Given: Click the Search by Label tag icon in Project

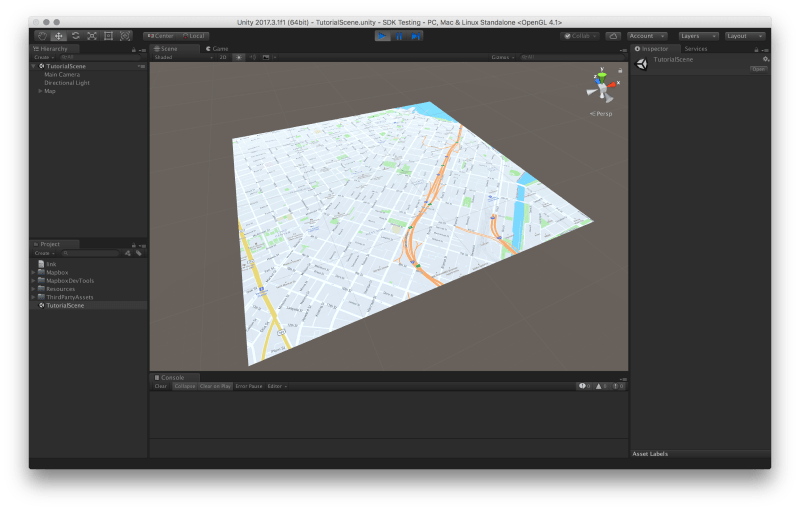Looking at the screenshot, I should pos(138,253).
